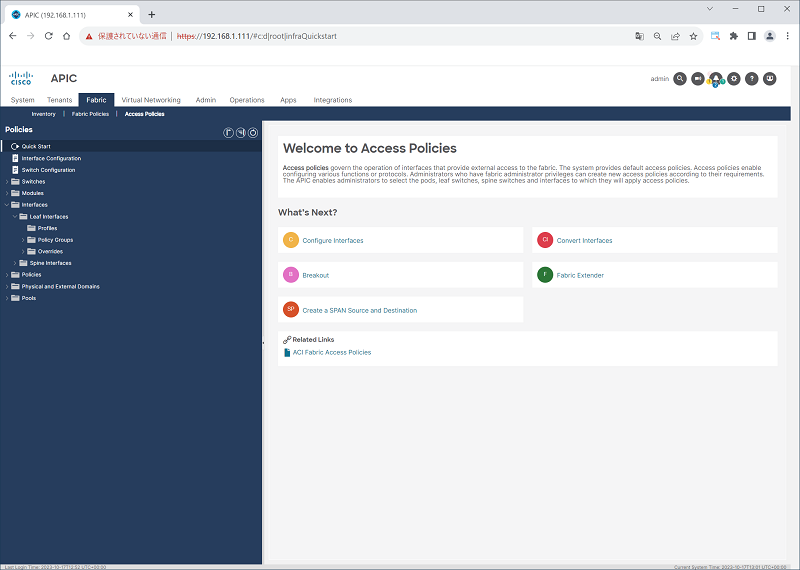
Task: Click the Fabric Extender link
Action: tap(580, 275)
